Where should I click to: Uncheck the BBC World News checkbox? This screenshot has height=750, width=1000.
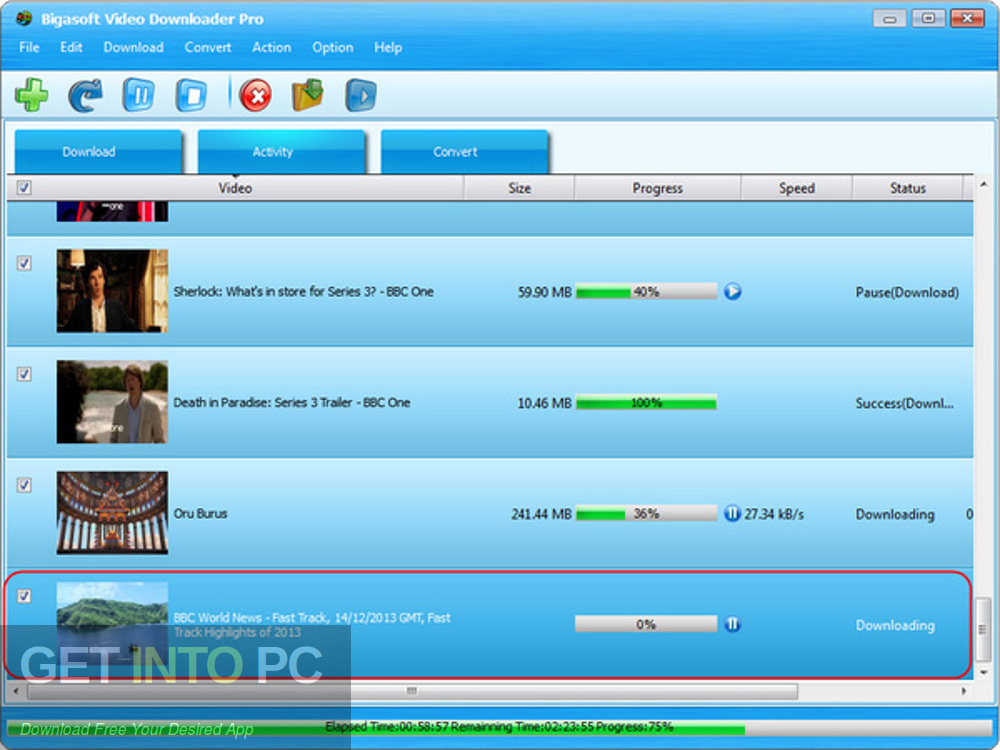pyautogui.click(x=24, y=596)
